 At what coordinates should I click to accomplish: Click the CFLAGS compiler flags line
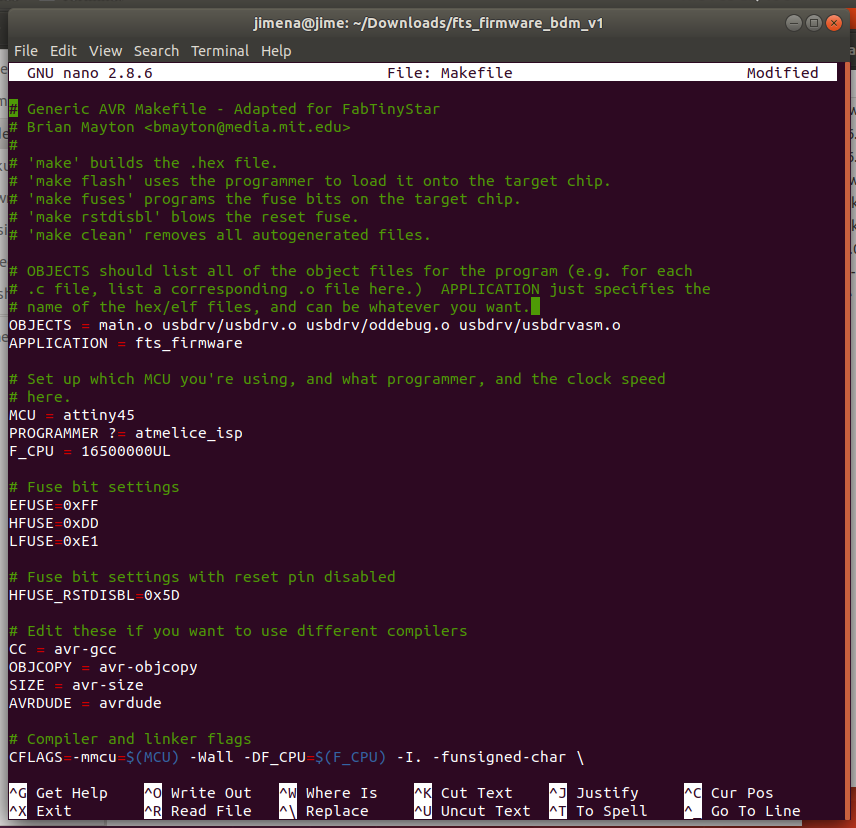pos(296,758)
